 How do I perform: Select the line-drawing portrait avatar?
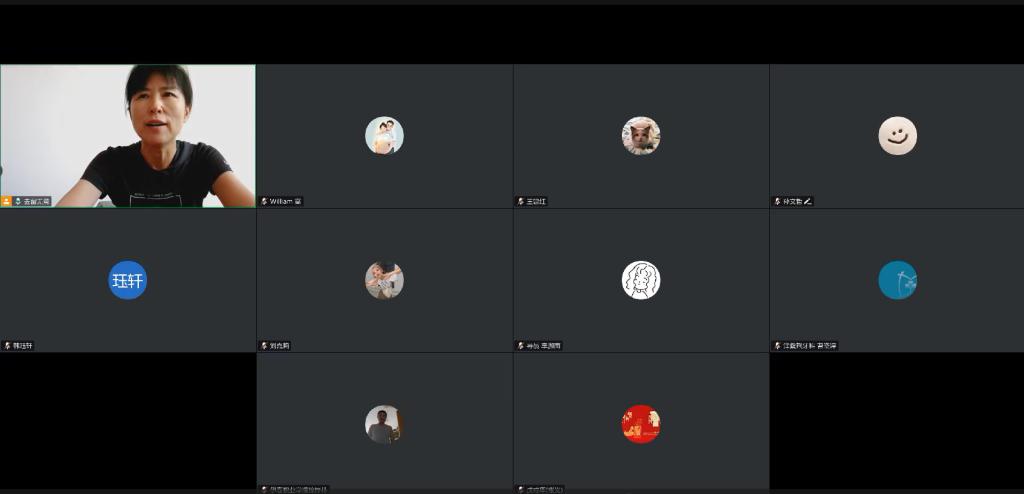[641, 280]
